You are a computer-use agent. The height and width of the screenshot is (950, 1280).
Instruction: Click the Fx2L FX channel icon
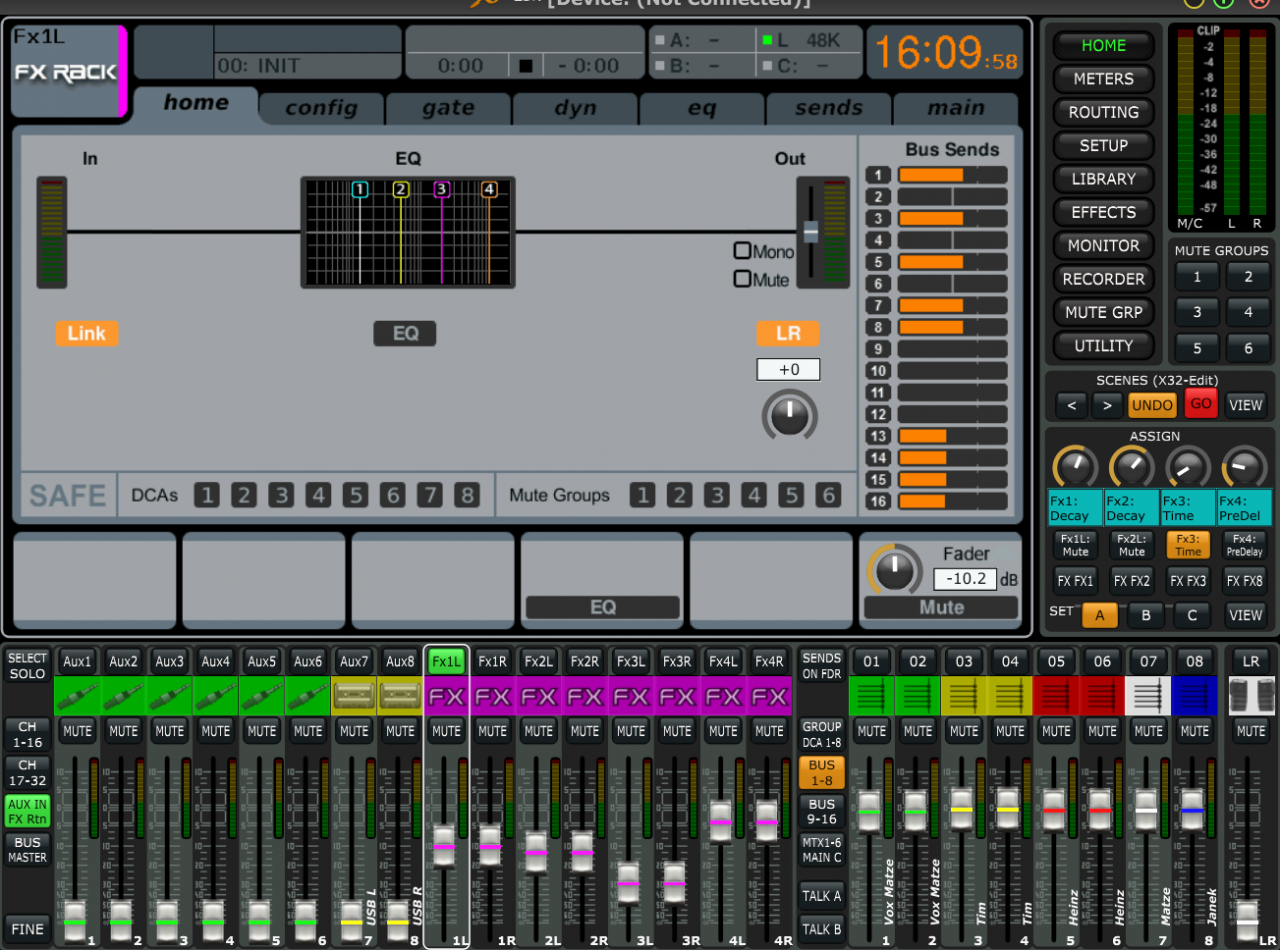tap(538, 696)
